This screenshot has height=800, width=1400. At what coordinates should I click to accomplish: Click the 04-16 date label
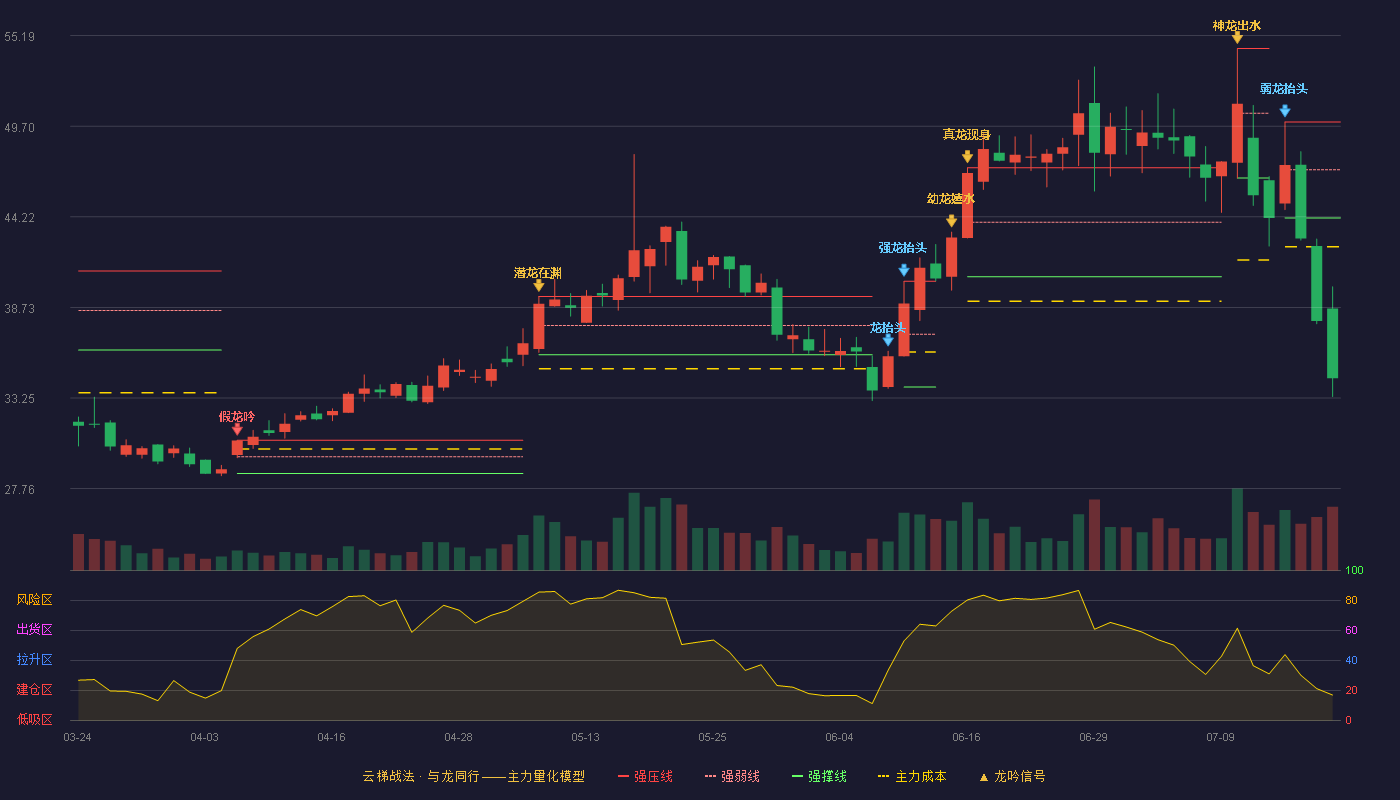tap(331, 737)
